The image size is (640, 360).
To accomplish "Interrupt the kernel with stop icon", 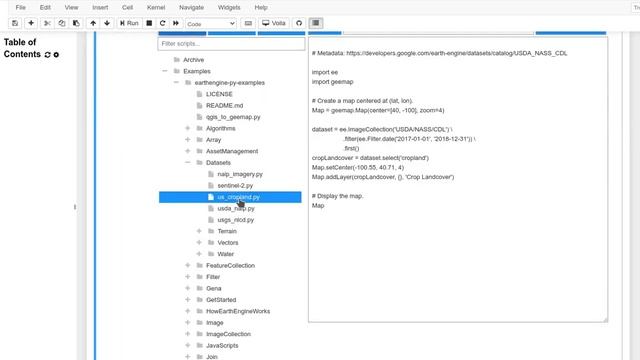I will coord(149,23).
